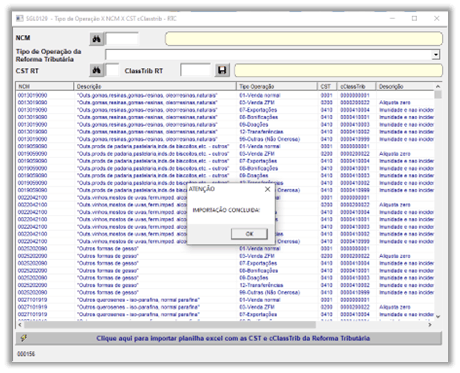
Task: Select 07-Exportações row of NCM 0013019090
Action: tap(225, 110)
